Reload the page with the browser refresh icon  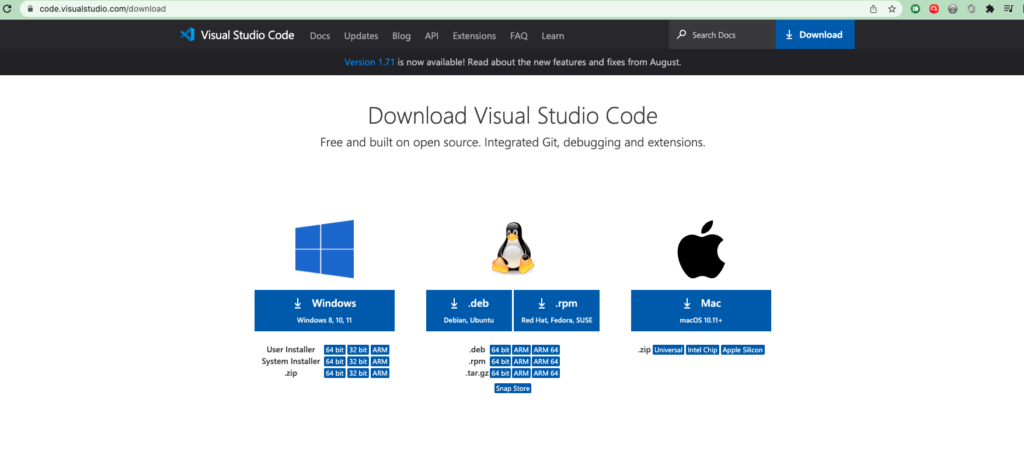tap(8, 9)
